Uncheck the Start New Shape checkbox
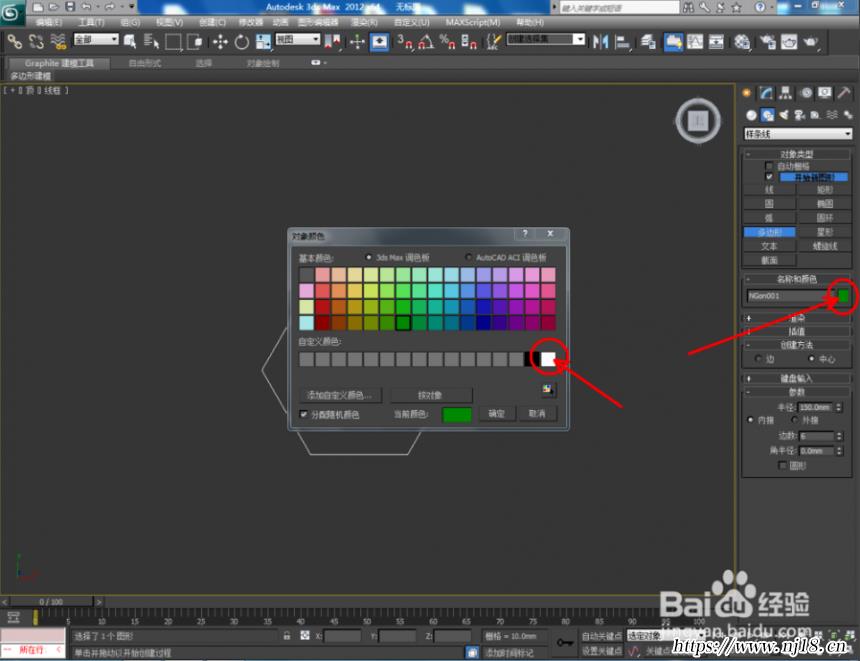 769,177
